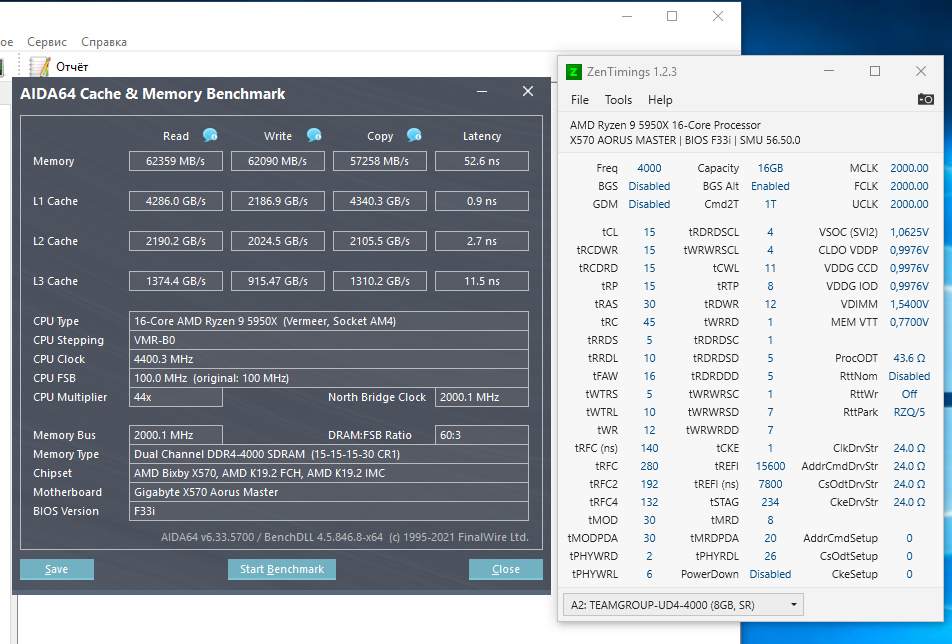Click the ZenTimings screenshot camera icon
Viewport: 952px width, 644px height.
pos(925,99)
